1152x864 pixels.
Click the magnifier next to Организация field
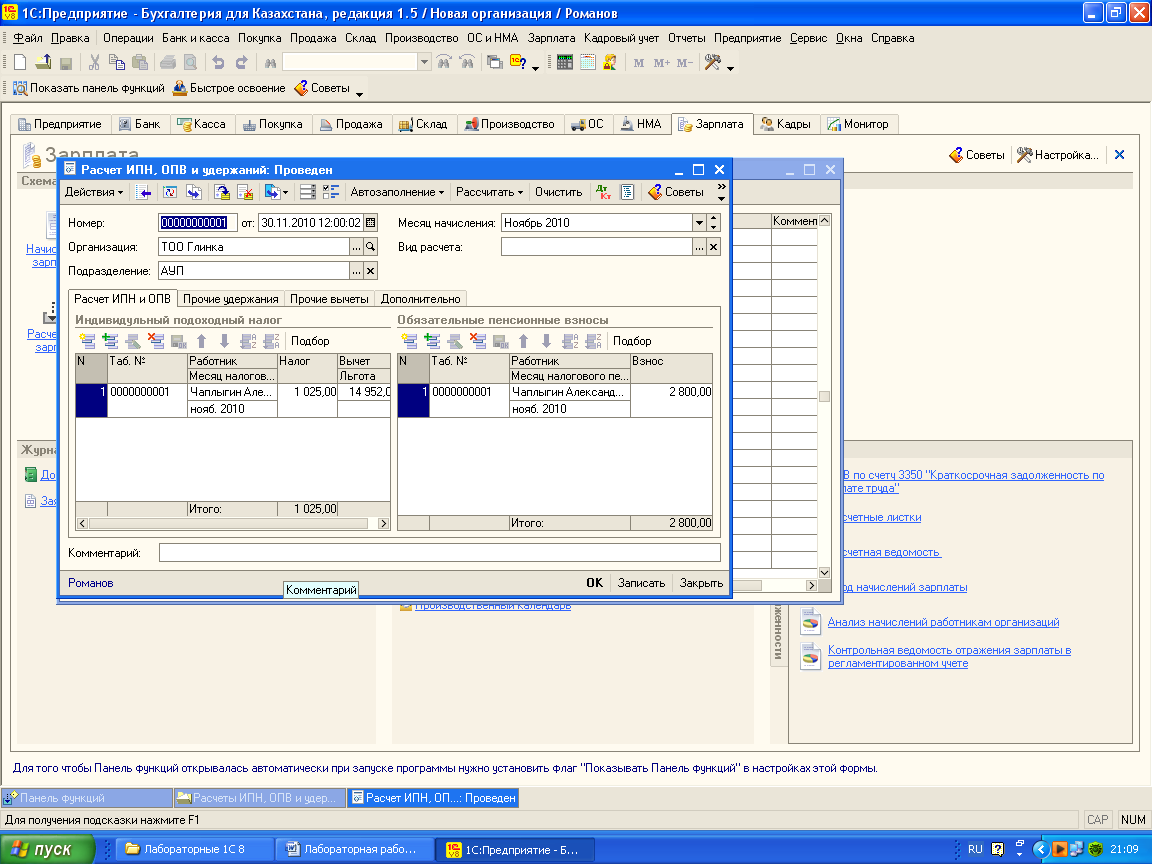371,247
